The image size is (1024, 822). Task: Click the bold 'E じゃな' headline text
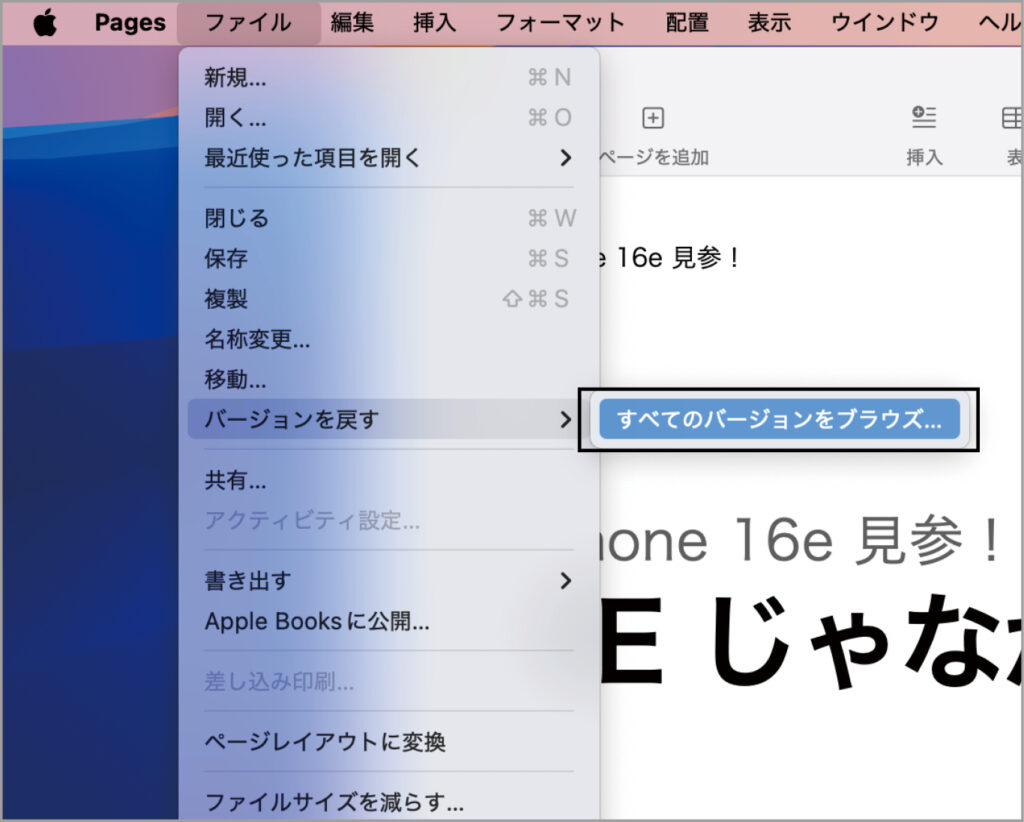[x=810, y=640]
